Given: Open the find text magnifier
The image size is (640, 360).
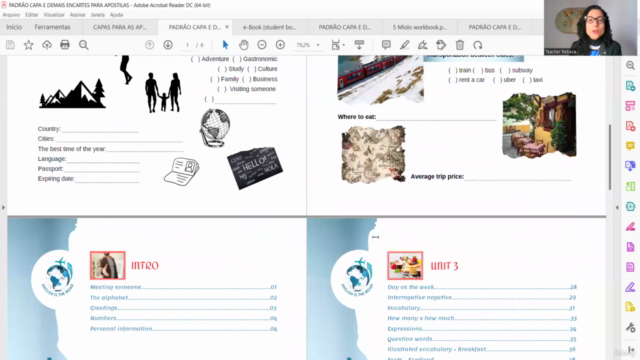Looking at the screenshot, I should [84, 45].
